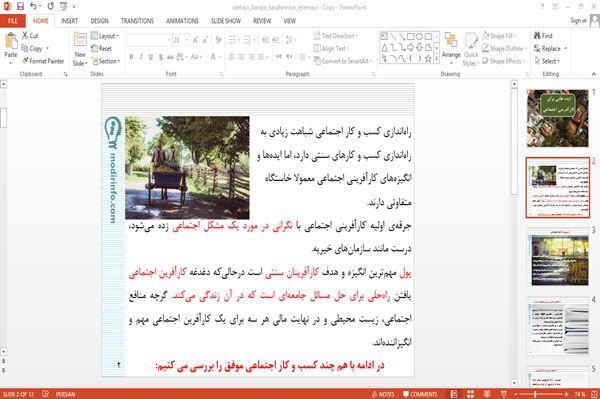Click the PERSIAN language indicator
Viewport: 600px width, 399px height.
pos(65,394)
